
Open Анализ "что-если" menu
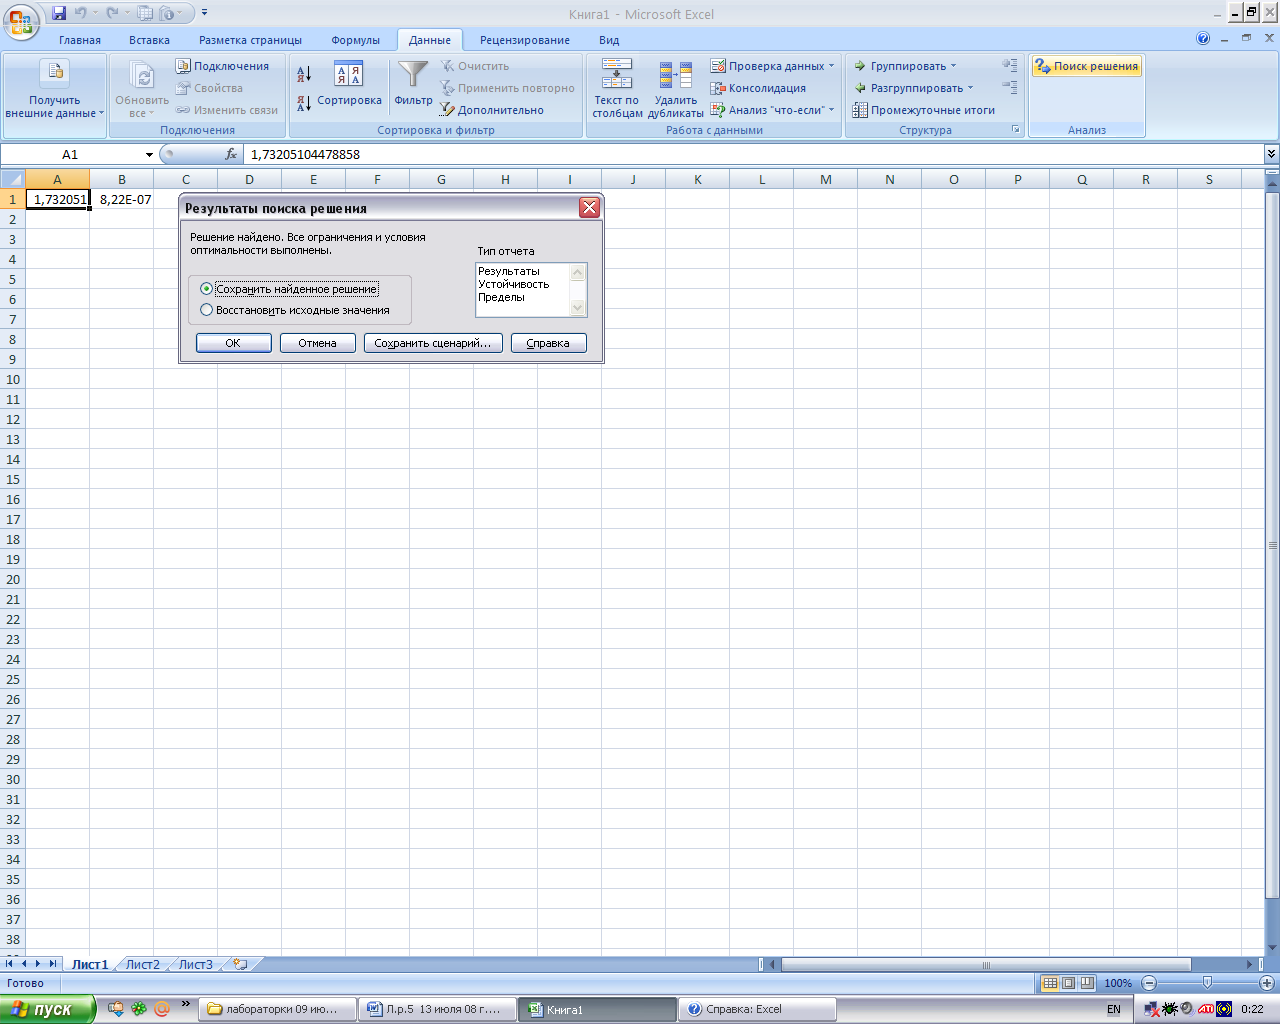pos(772,110)
